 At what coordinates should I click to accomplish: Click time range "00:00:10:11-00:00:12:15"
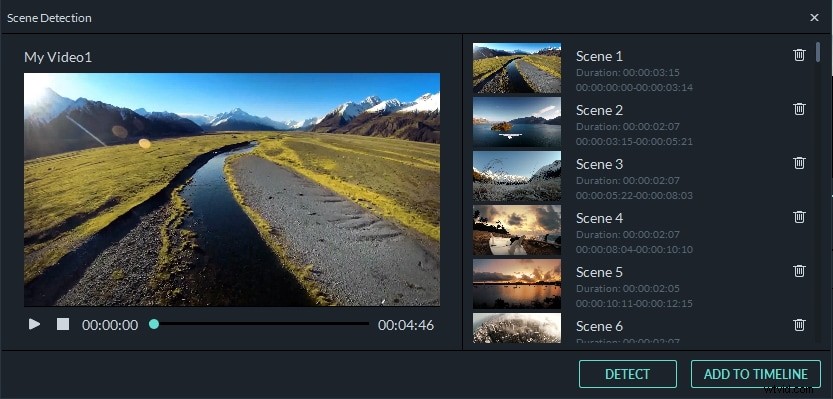634,303
